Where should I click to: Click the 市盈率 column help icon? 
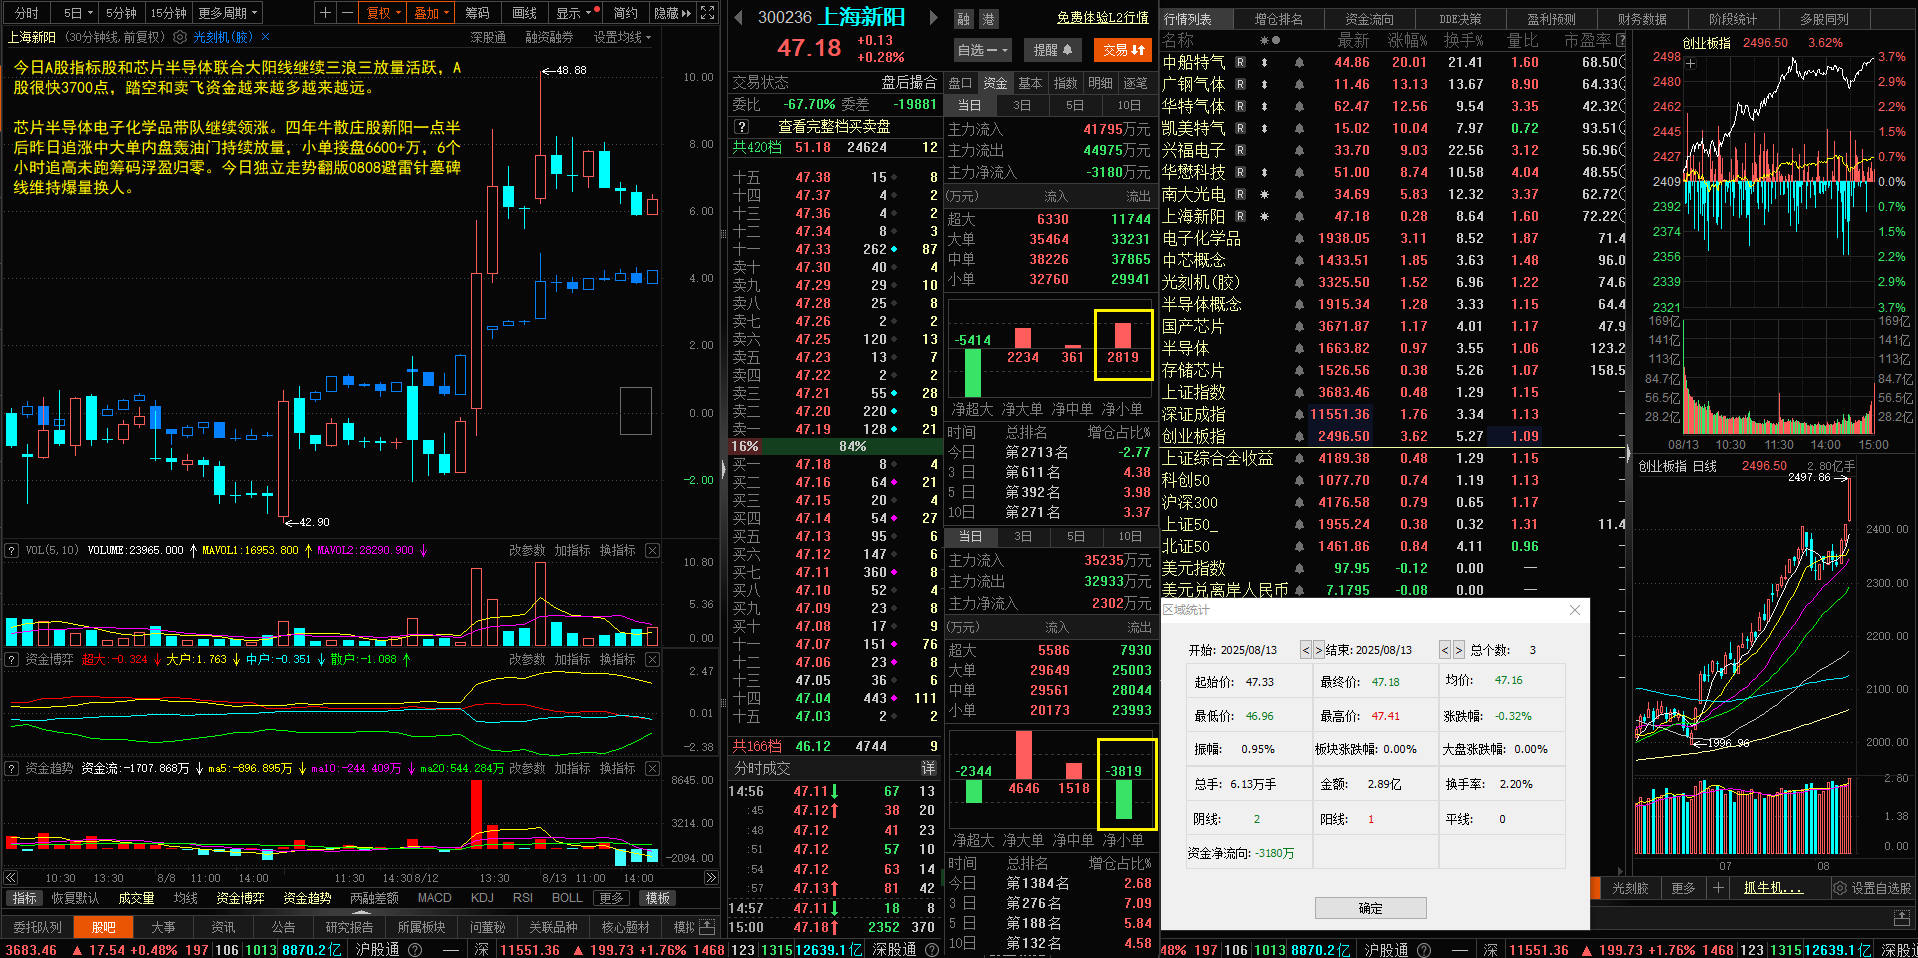pos(1621,40)
